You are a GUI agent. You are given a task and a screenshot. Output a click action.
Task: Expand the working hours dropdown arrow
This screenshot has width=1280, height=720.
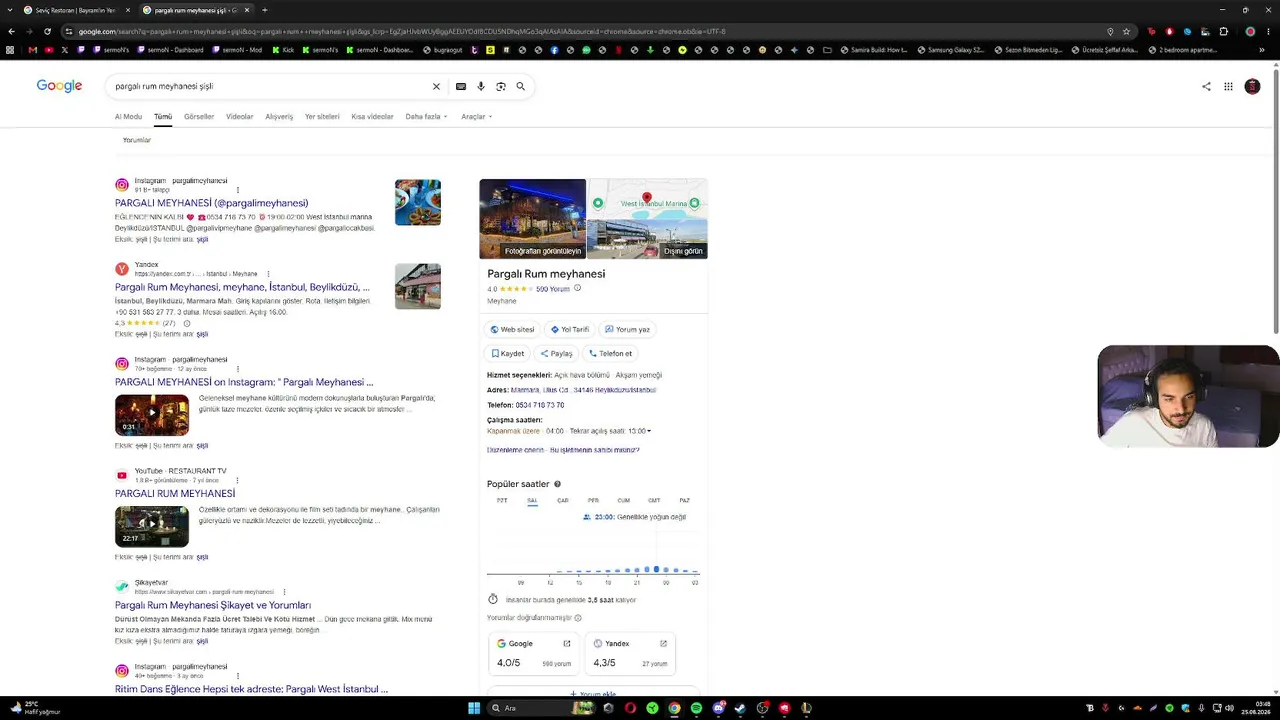pos(649,431)
